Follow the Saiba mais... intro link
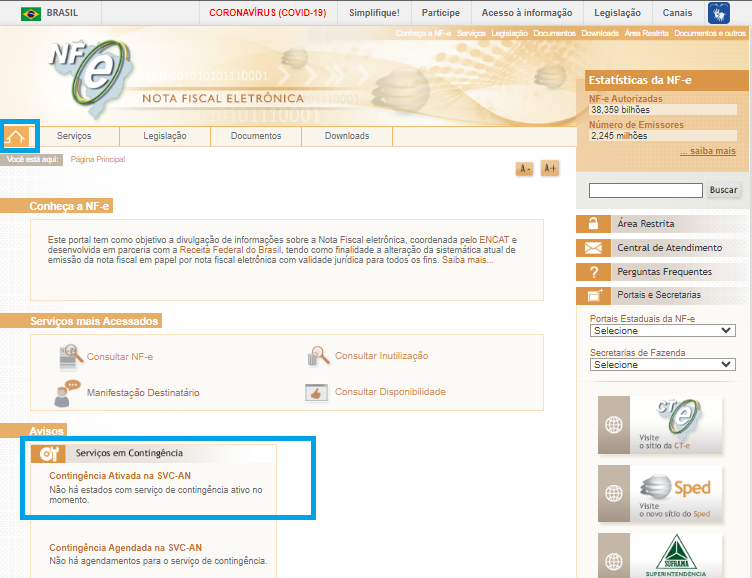752x578 pixels. (x=468, y=260)
